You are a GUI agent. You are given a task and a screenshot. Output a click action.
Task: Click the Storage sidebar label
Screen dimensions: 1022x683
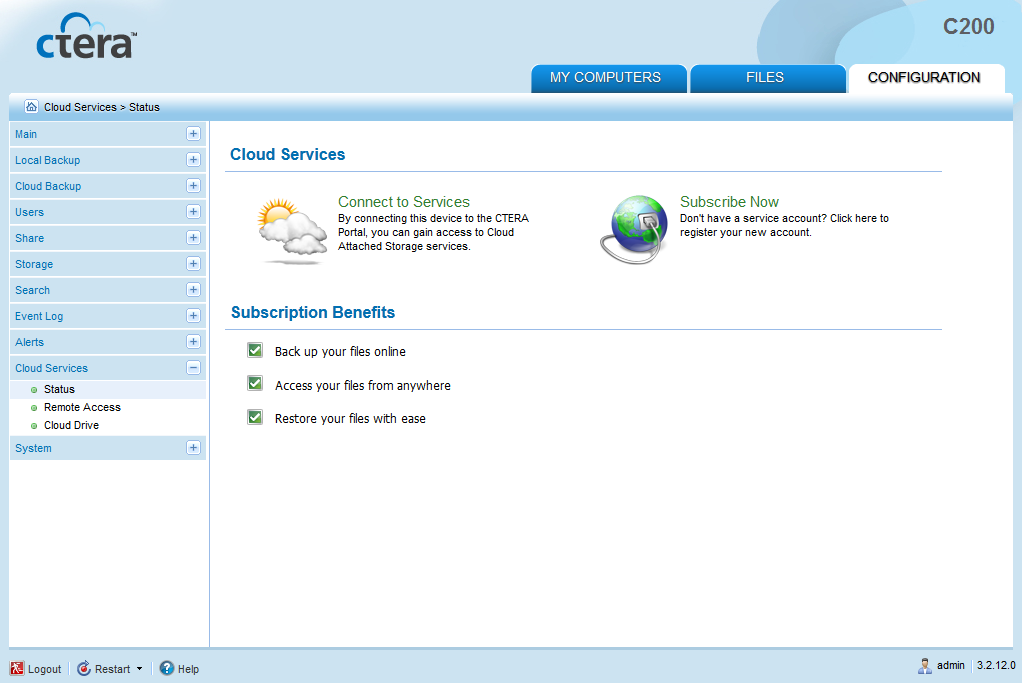click(34, 265)
